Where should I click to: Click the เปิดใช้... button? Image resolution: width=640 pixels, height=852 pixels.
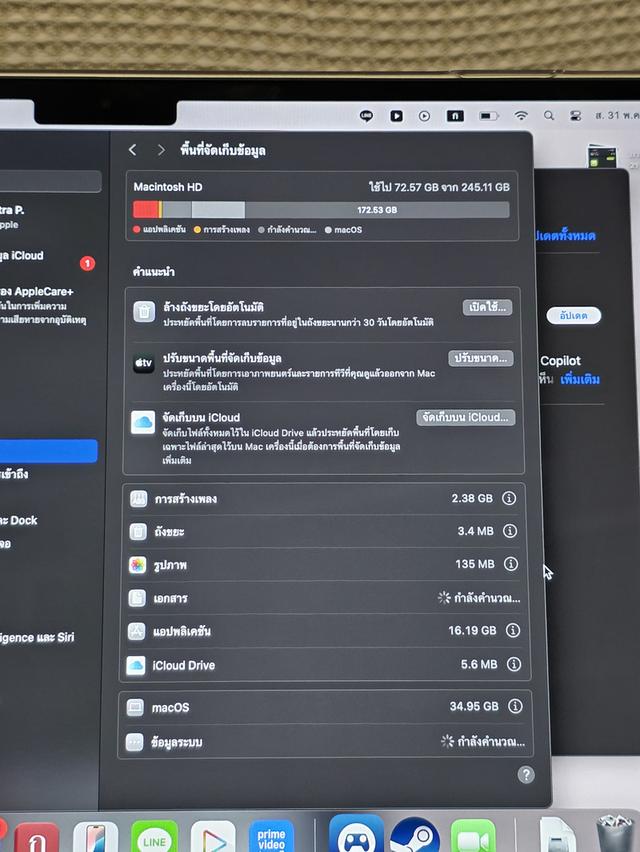click(x=487, y=307)
